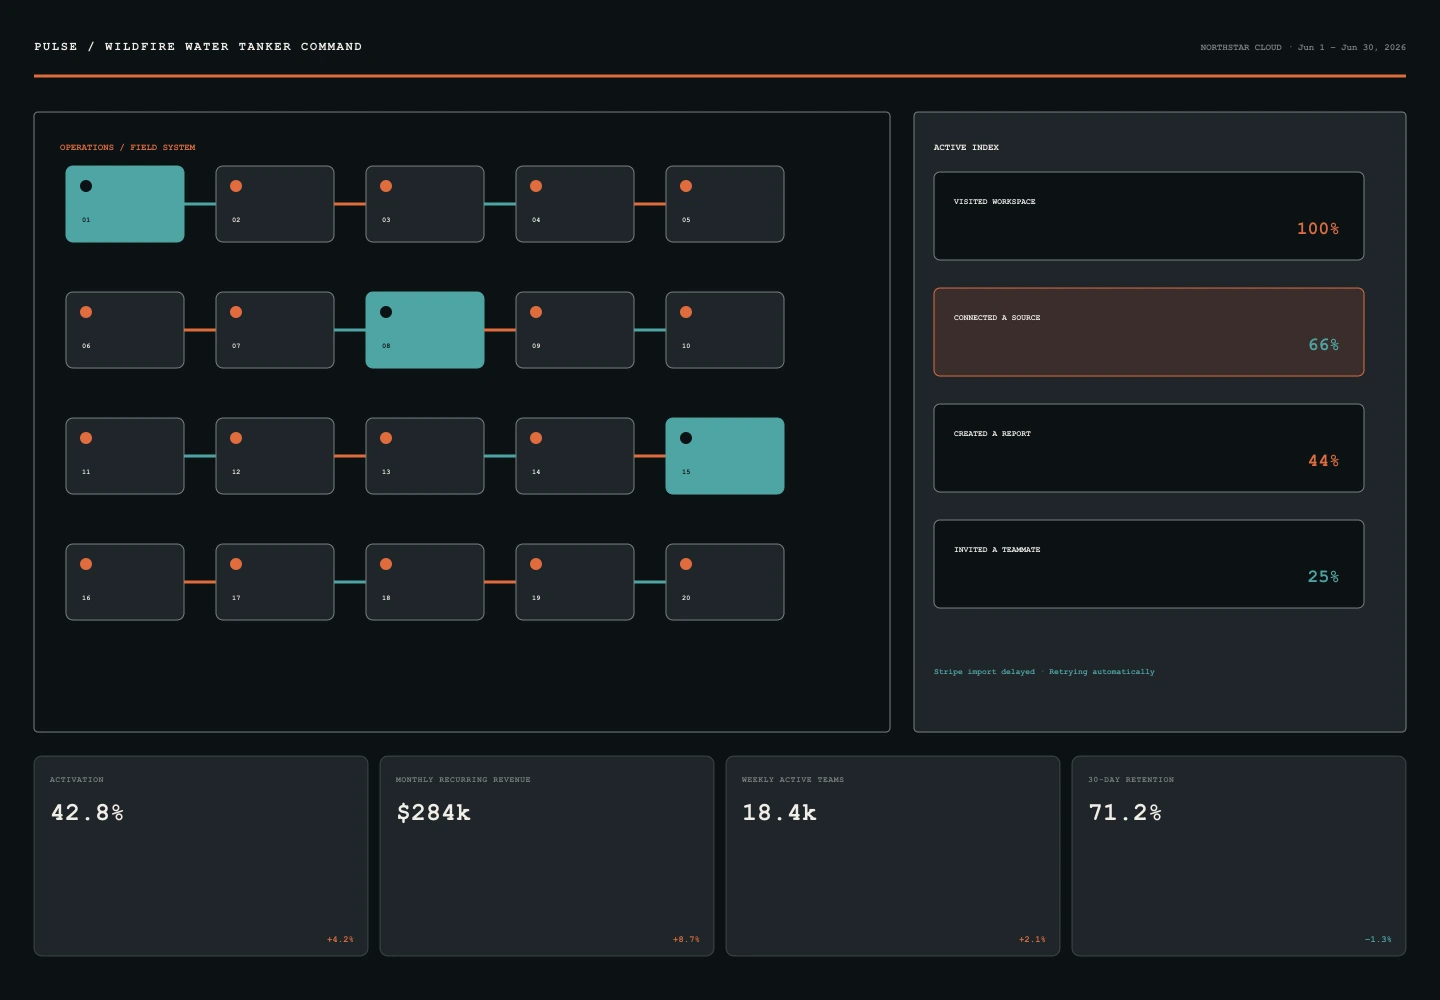Open the 30-Day Retention card
The image size is (1440, 1000).
tap(1239, 856)
